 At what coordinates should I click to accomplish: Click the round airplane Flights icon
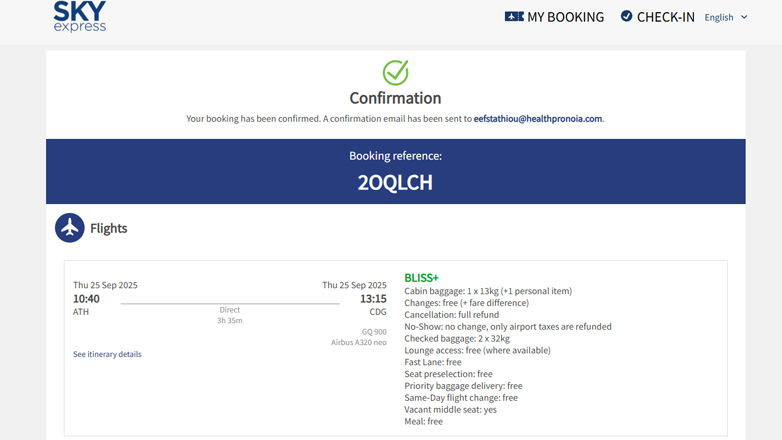(70, 228)
